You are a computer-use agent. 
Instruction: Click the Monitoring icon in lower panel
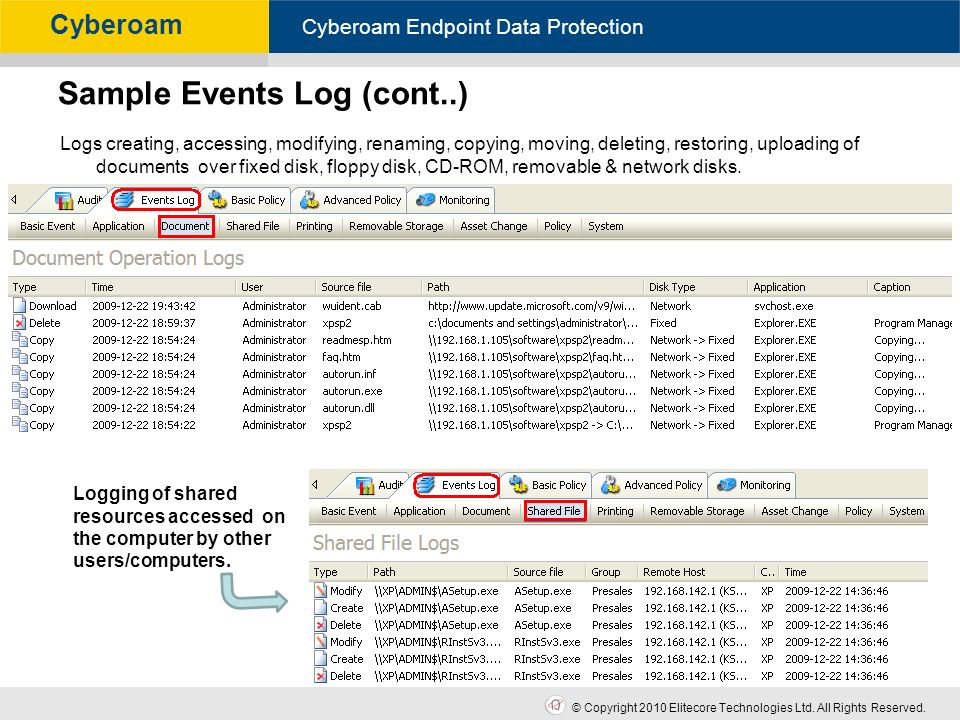726,486
